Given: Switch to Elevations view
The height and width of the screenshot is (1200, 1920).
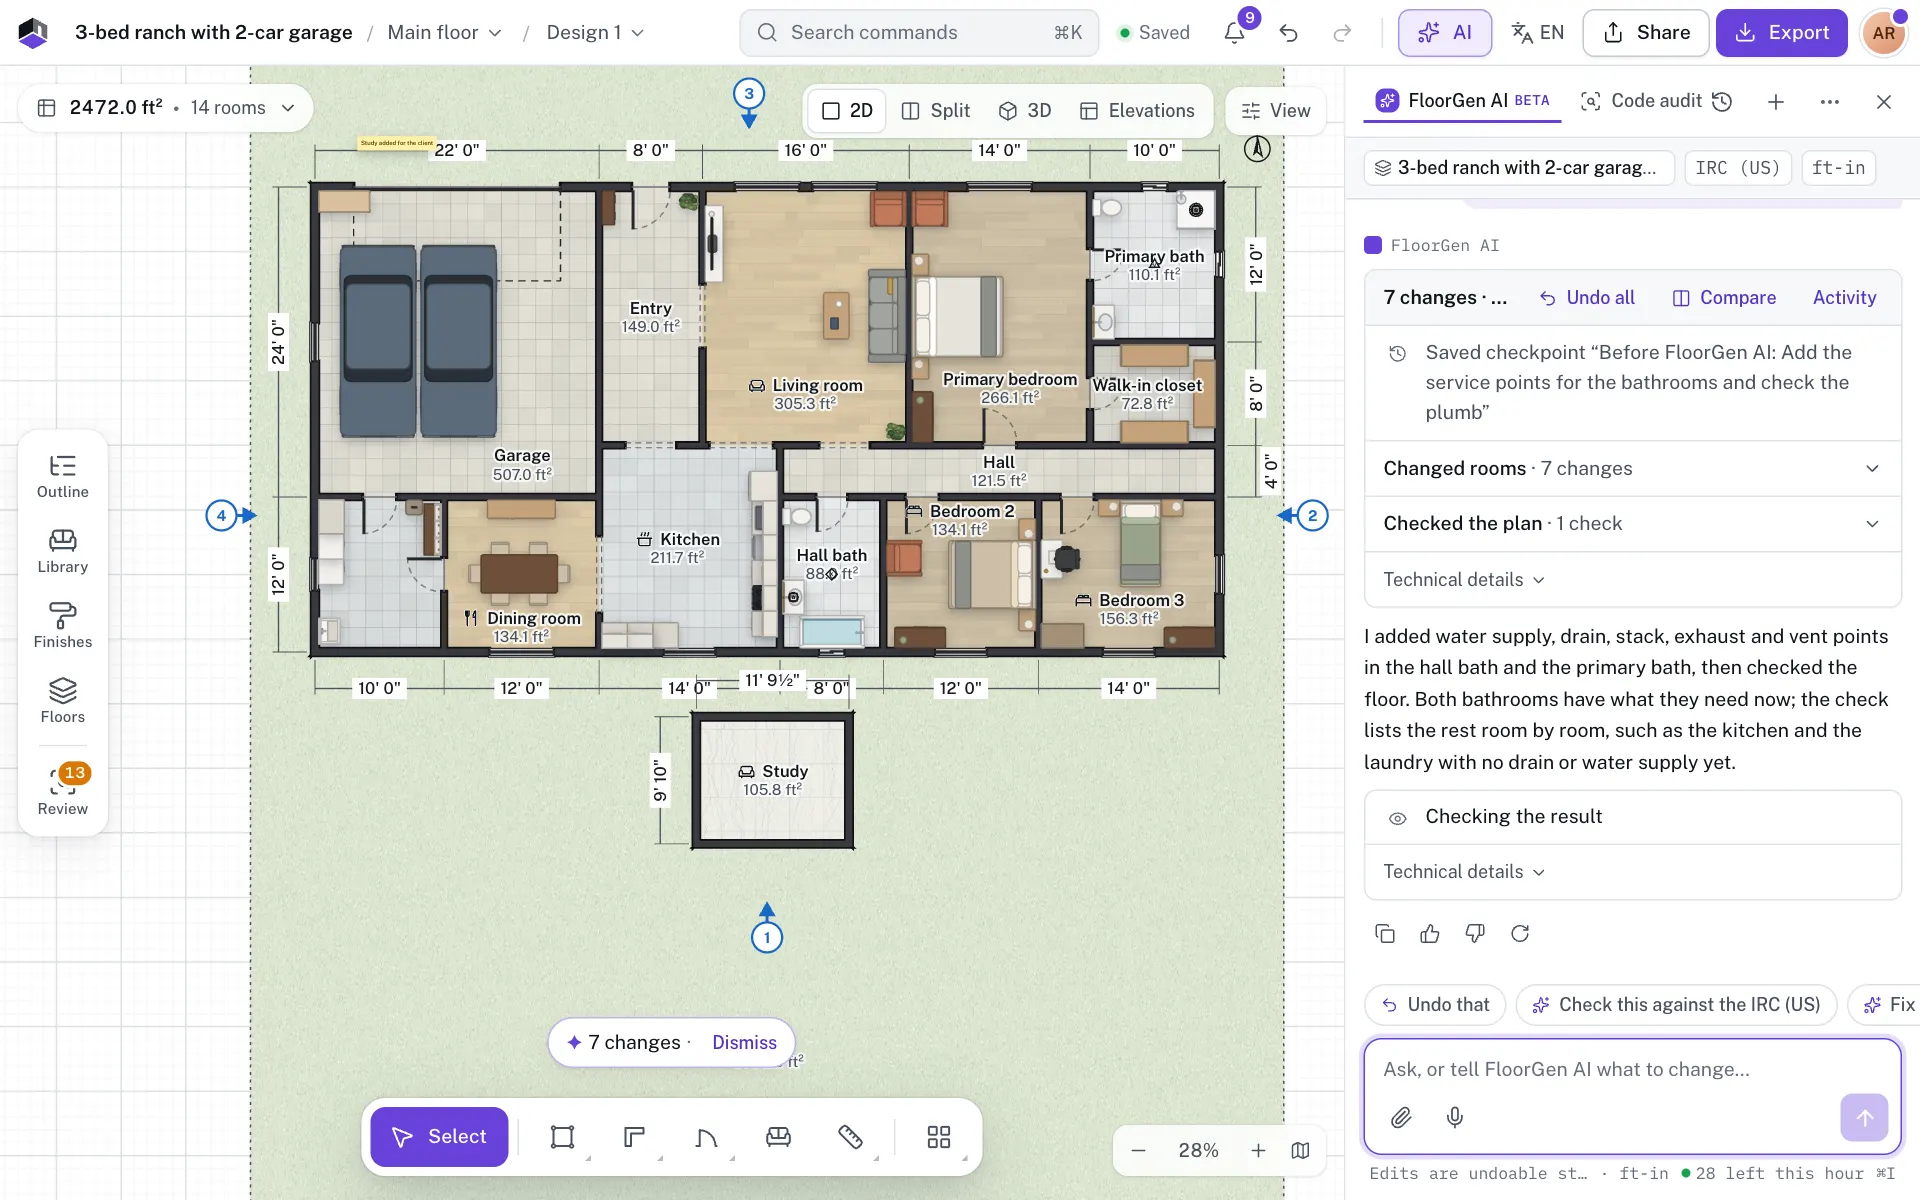Looking at the screenshot, I should pyautogui.click(x=1137, y=111).
